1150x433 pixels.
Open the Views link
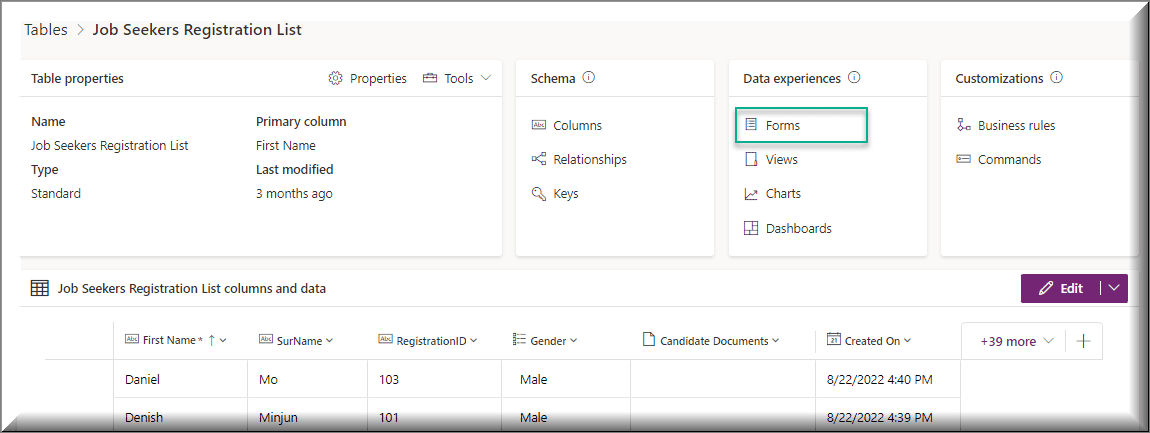click(781, 160)
